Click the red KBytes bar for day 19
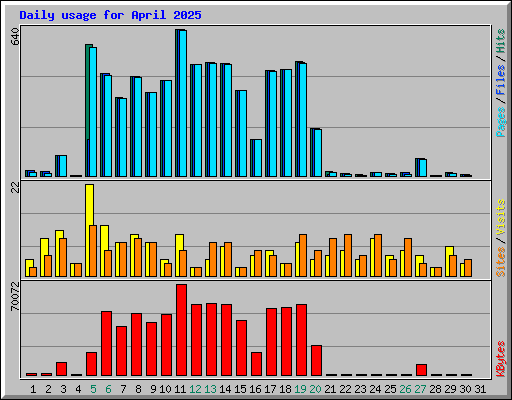512x400 pixels. 302,340
